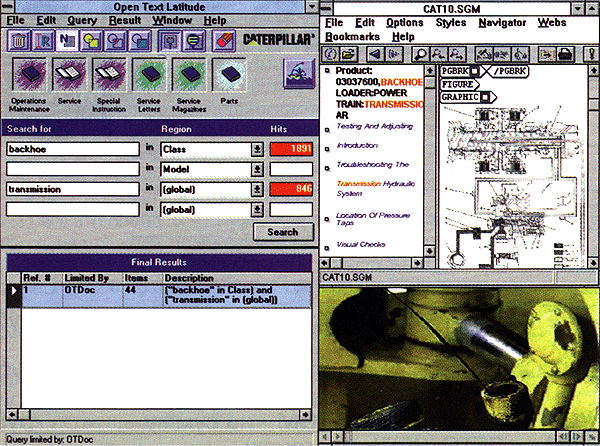Open the last row's (global) region dropdown
The height and width of the screenshot is (446, 600).
click(x=257, y=209)
